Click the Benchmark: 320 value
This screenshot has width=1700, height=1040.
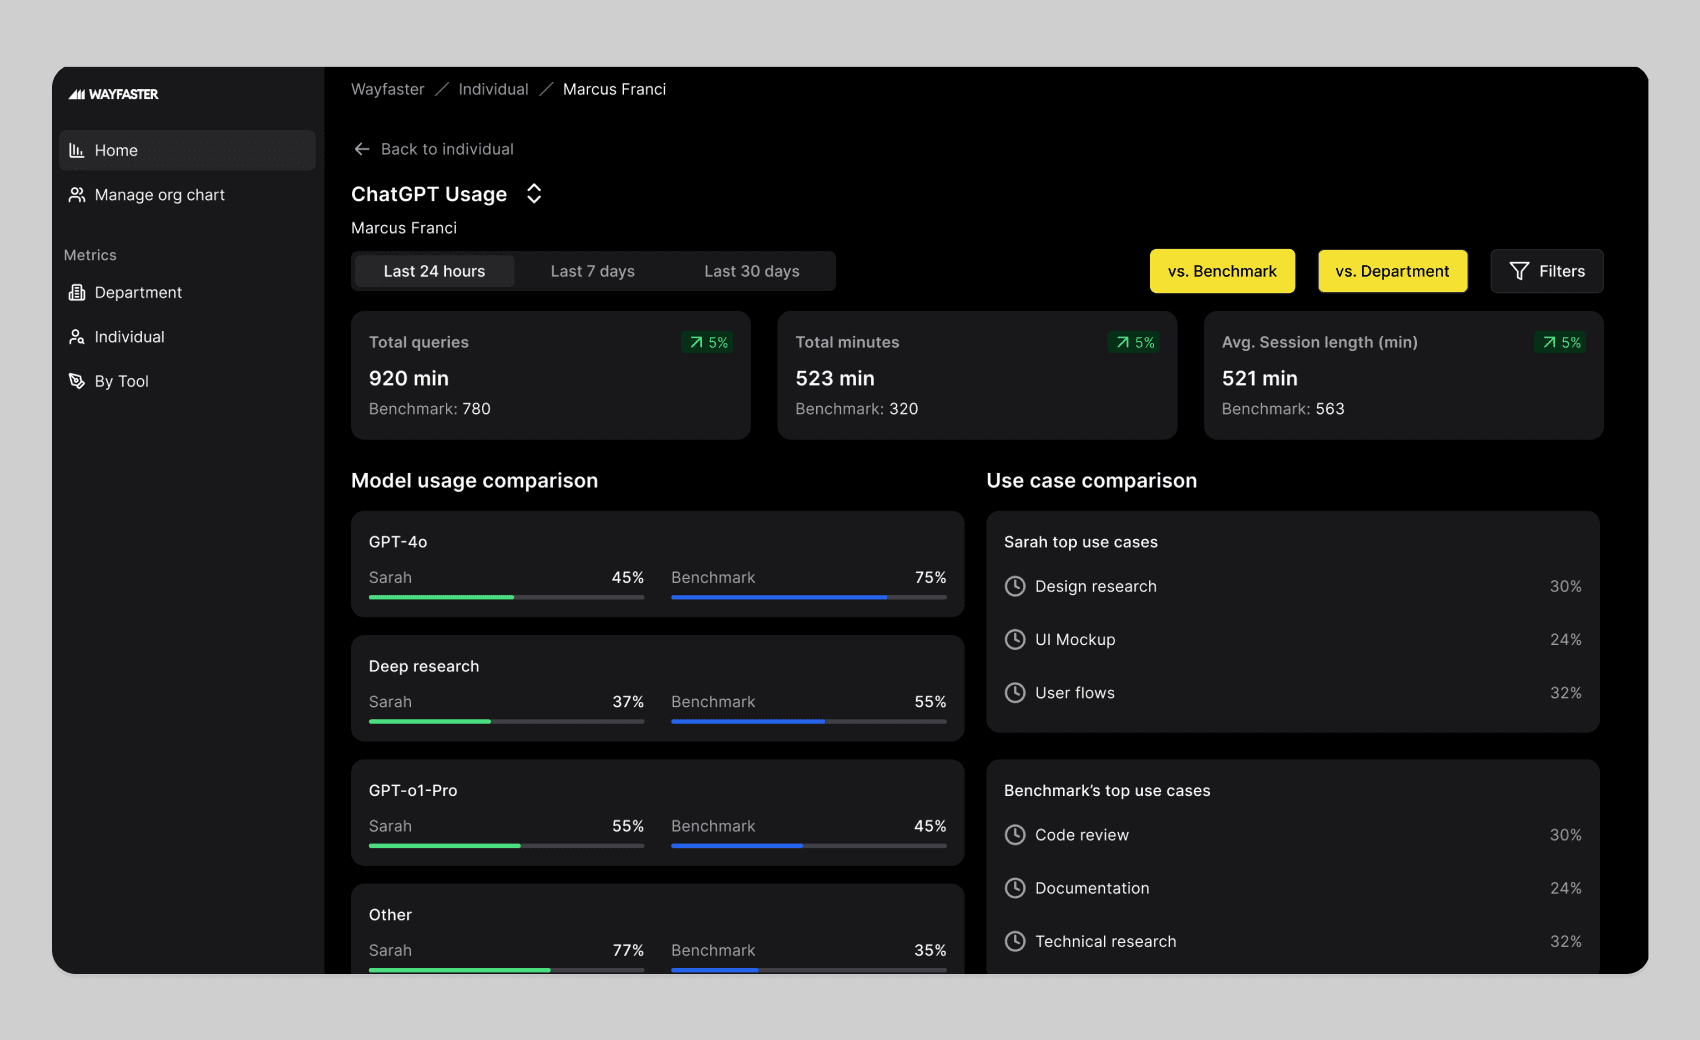click(857, 408)
